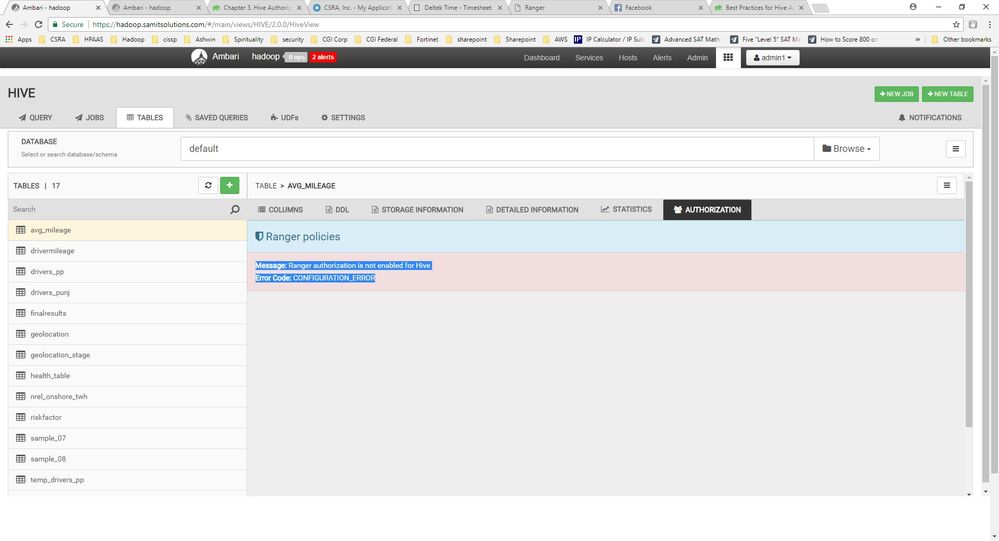The width and height of the screenshot is (999, 541).
Task: Open the table actions hamburger menu
Action: [x=946, y=185]
